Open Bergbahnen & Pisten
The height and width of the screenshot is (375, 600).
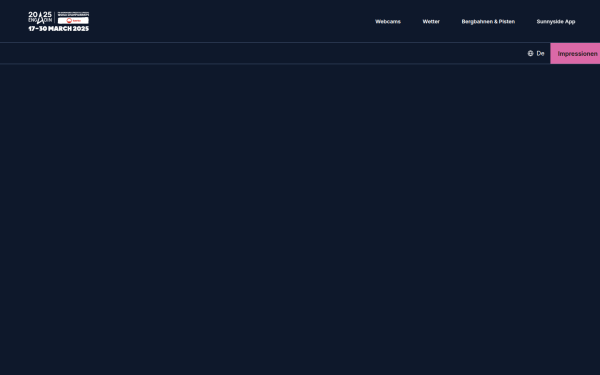(x=488, y=21)
